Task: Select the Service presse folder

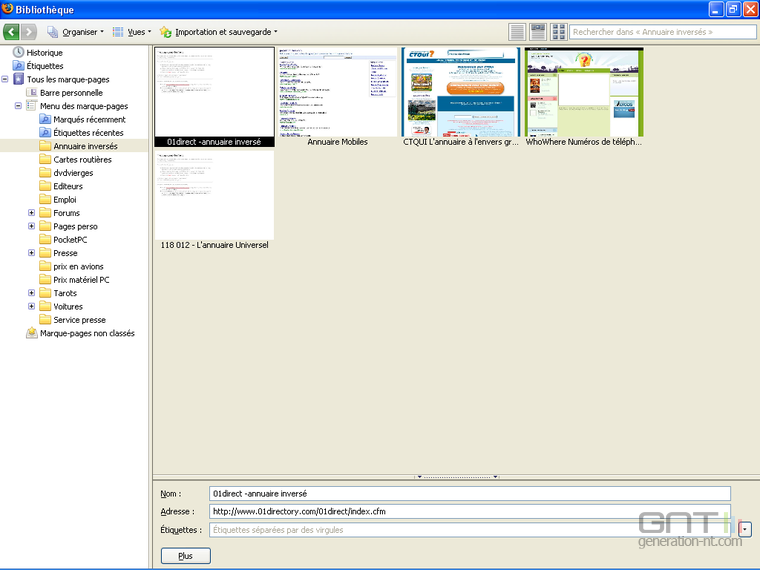Action: (73, 320)
